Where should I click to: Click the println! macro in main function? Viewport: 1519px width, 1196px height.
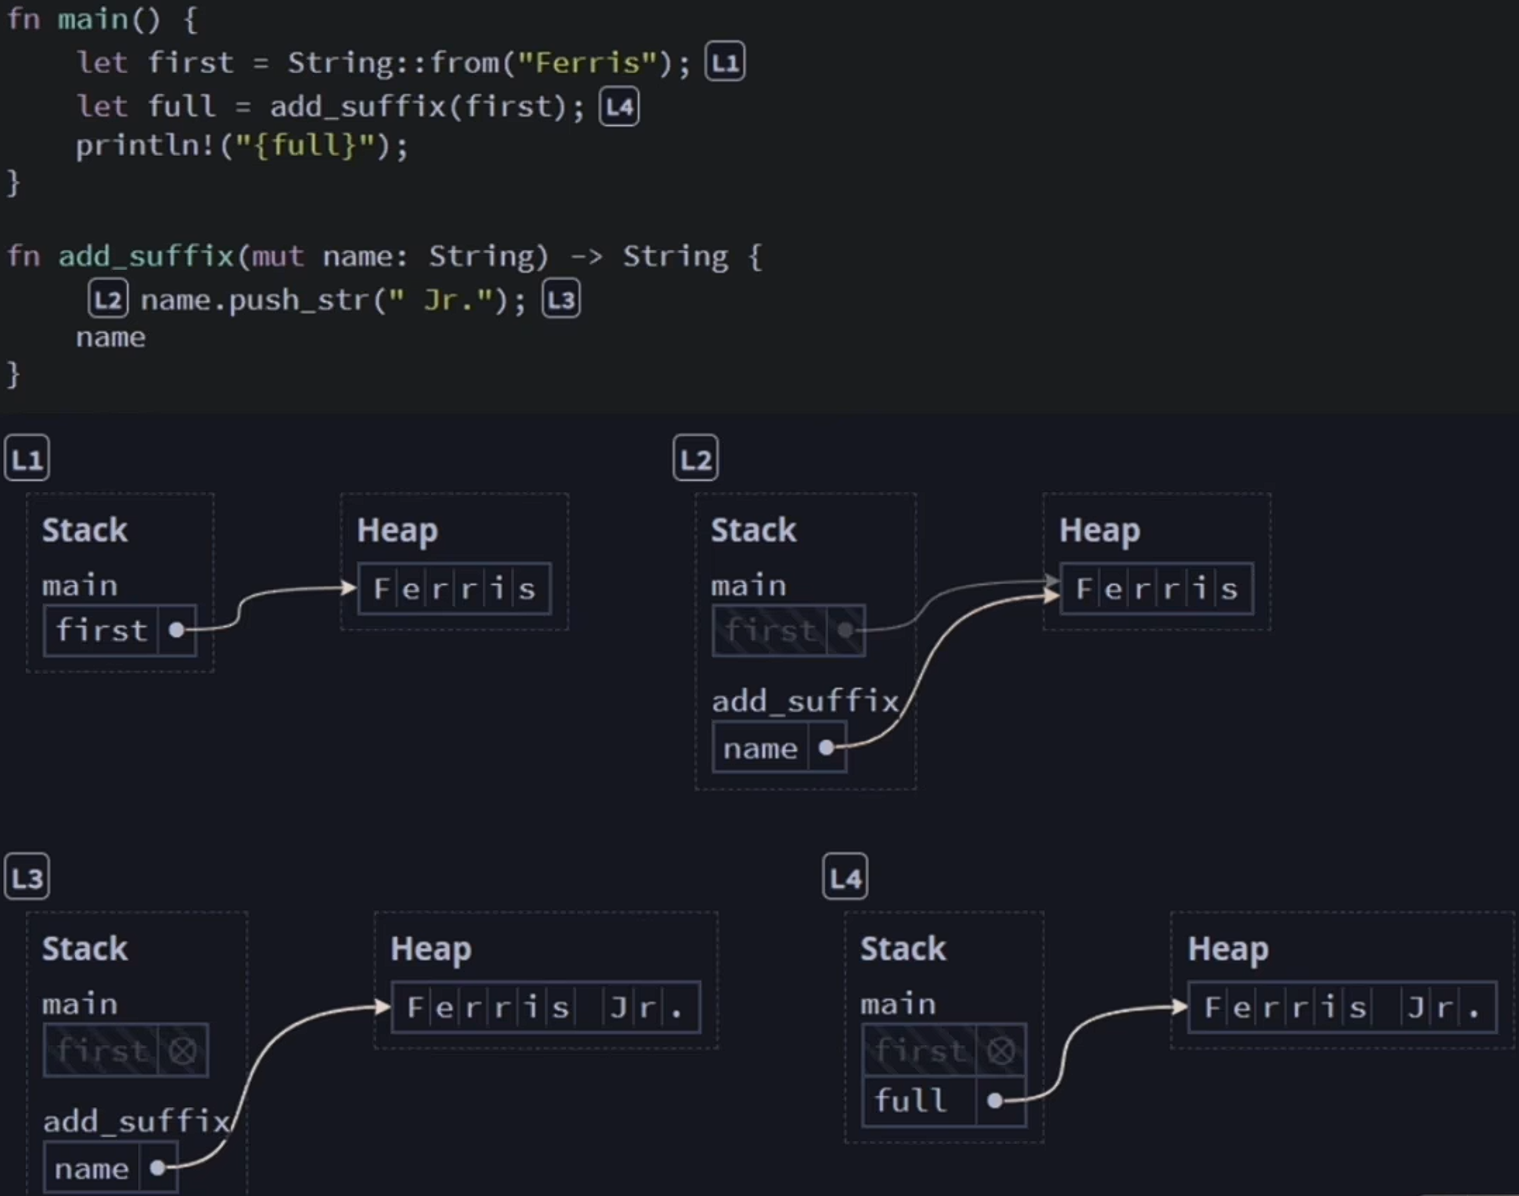point(145,146)
